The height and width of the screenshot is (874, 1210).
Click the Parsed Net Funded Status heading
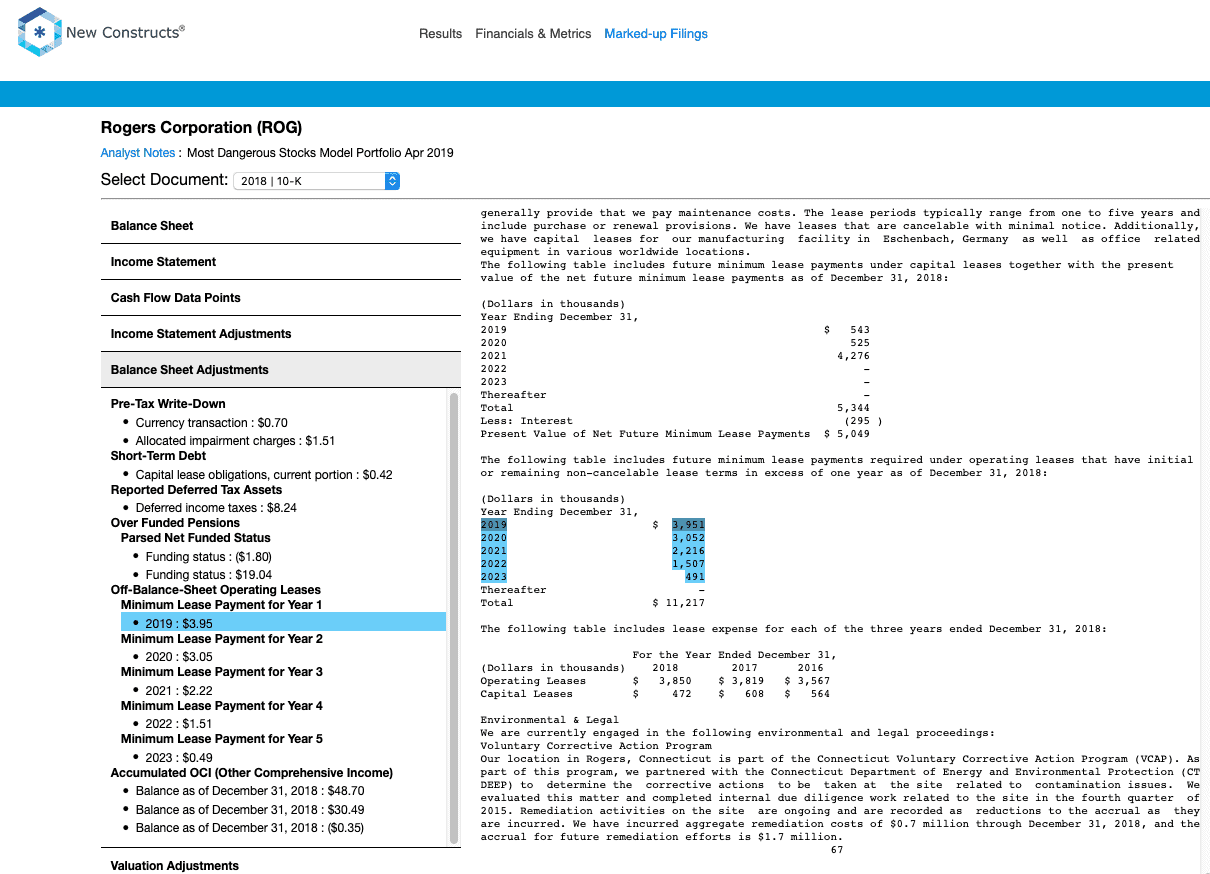[x=196, y=538]
